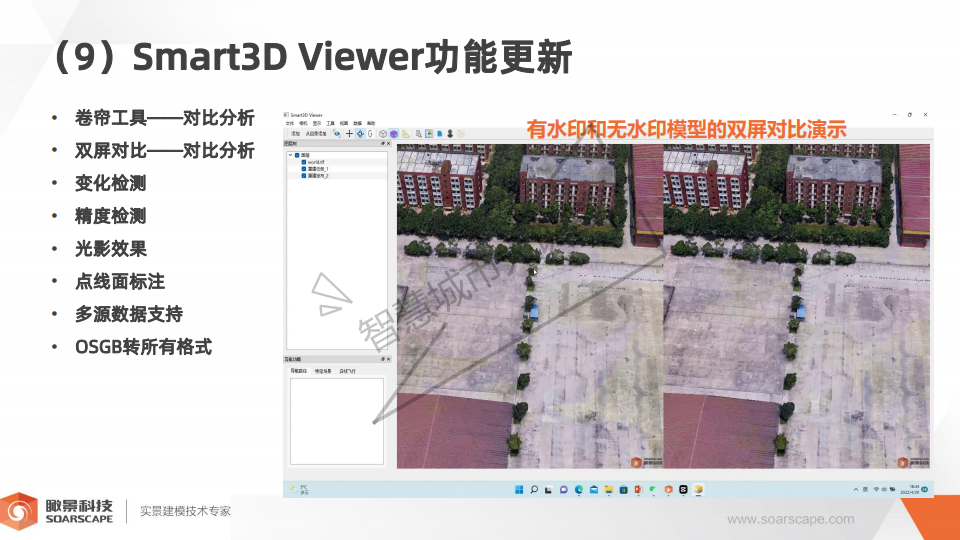960x540 pixels.
Task: Expand hidden system tray icons chevron
Action: pos(855,489)
